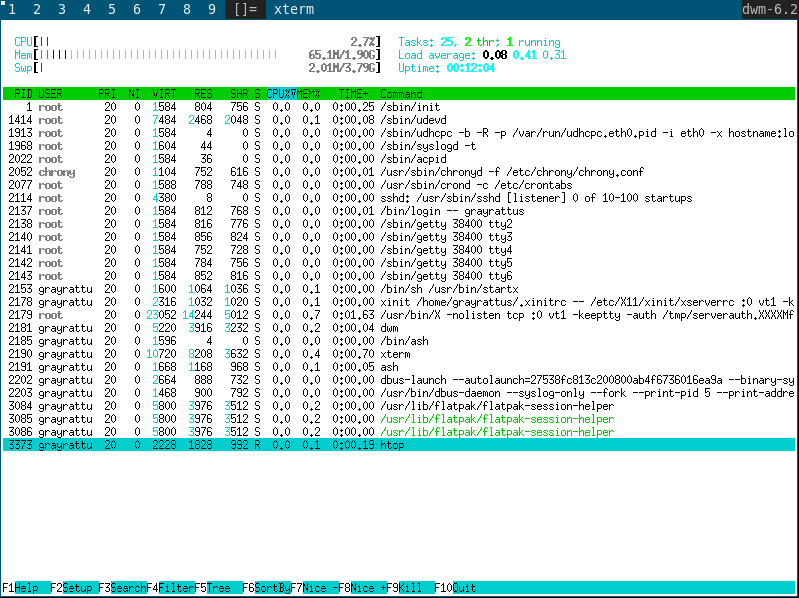799x598 pixels.
Task: Click F10 Quit to exit htop
Action: click(456, 588)
